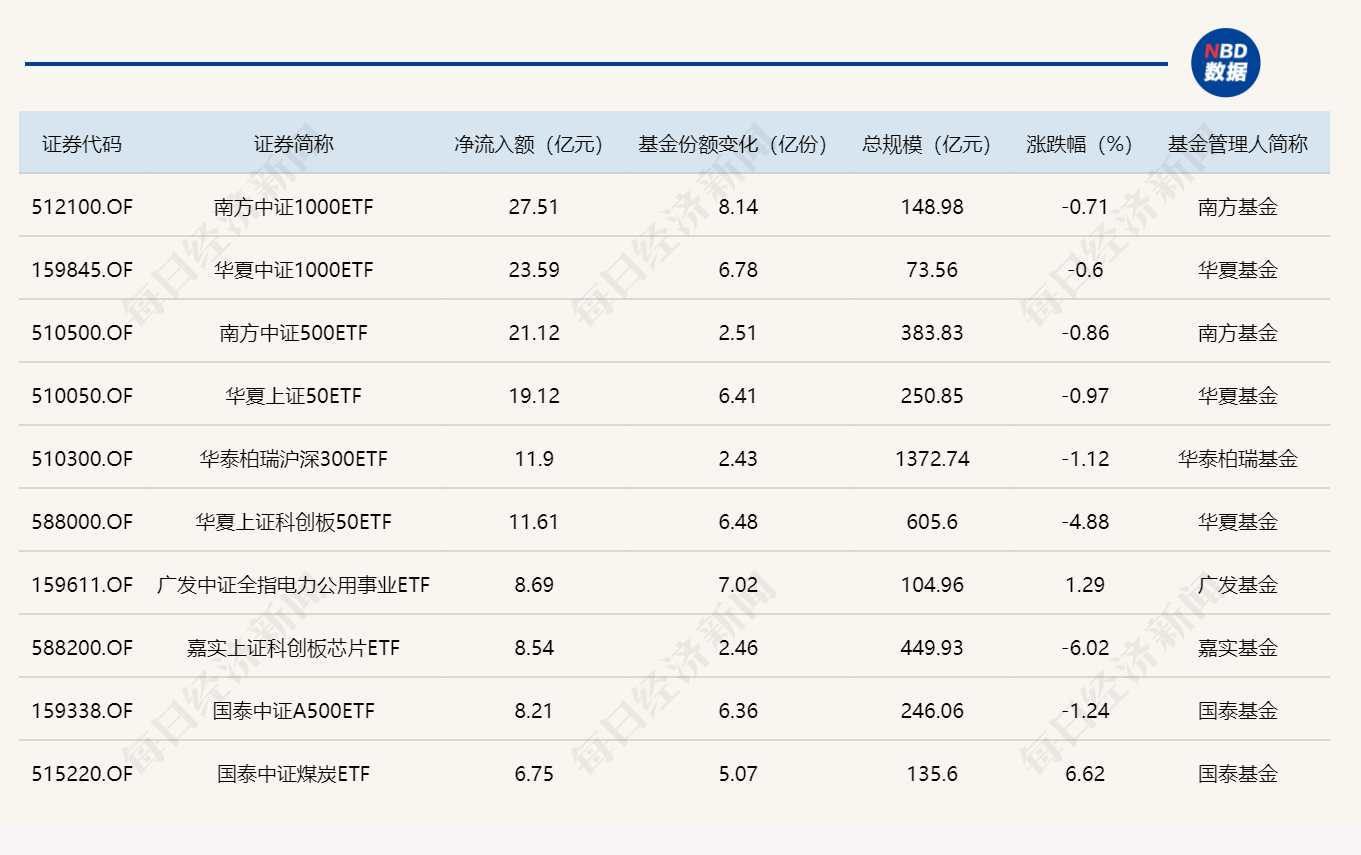Click total scale value 1372.74
The height and width of the screenshot is (855, 1361).
(931, 459)
